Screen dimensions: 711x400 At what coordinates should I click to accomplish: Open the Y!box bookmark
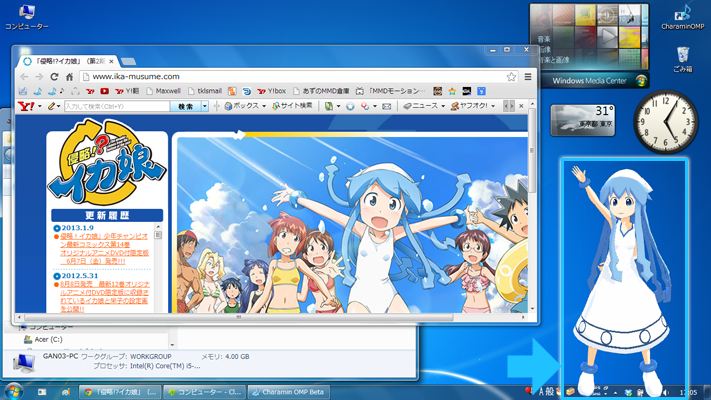(272, 91)
